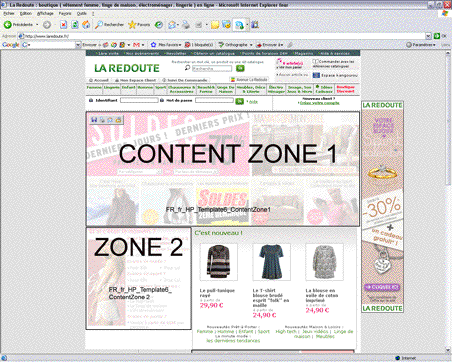Select the Idées Cadeaux tab
454x363 pixels.
[324, 89]
